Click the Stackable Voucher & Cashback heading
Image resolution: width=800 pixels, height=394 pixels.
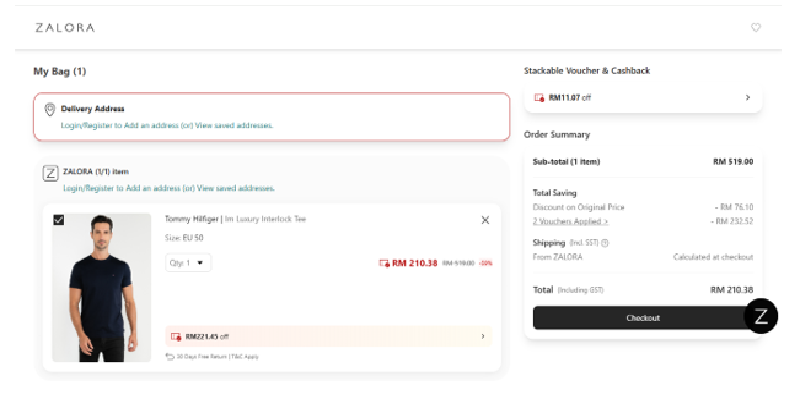[x=587, y=71]
